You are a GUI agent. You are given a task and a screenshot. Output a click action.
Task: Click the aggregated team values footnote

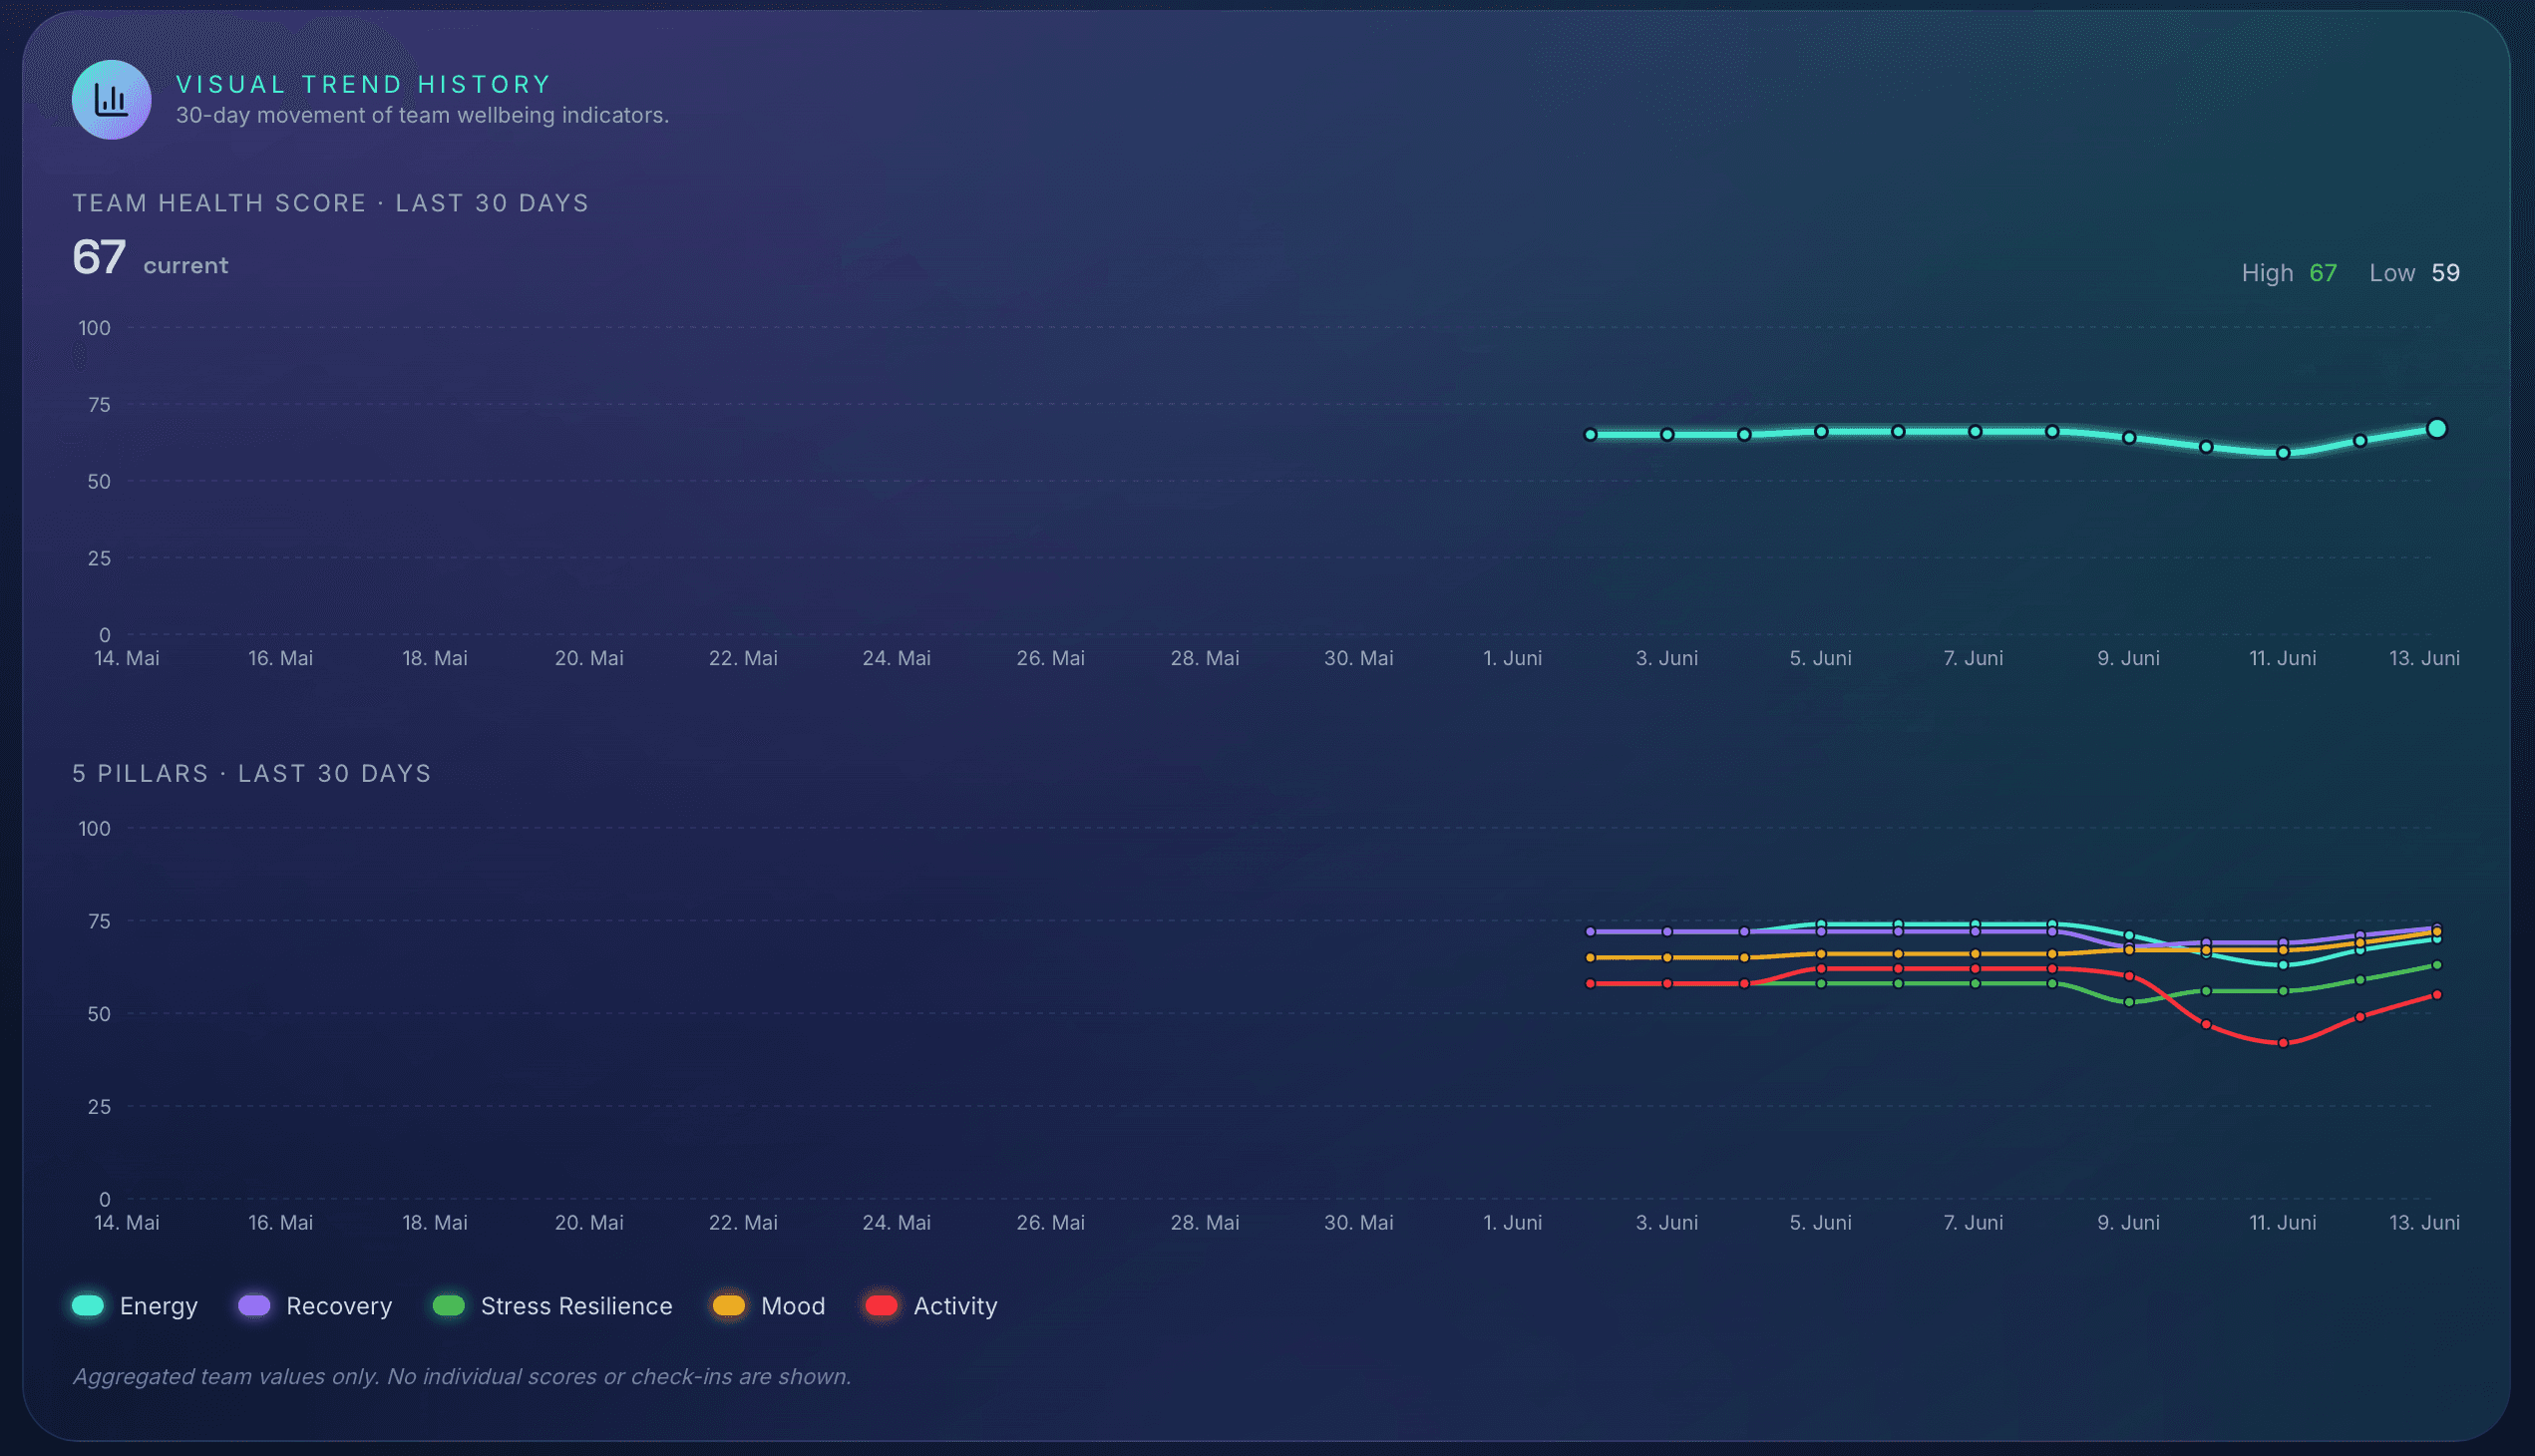click(x=462, y=1376)
